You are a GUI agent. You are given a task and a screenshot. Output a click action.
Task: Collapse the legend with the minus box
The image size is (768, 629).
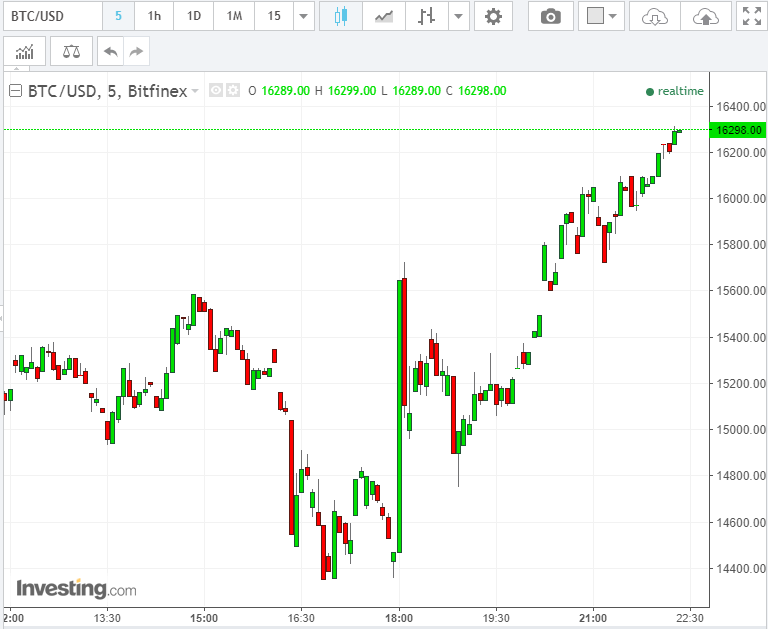click(x=16, y=91)
